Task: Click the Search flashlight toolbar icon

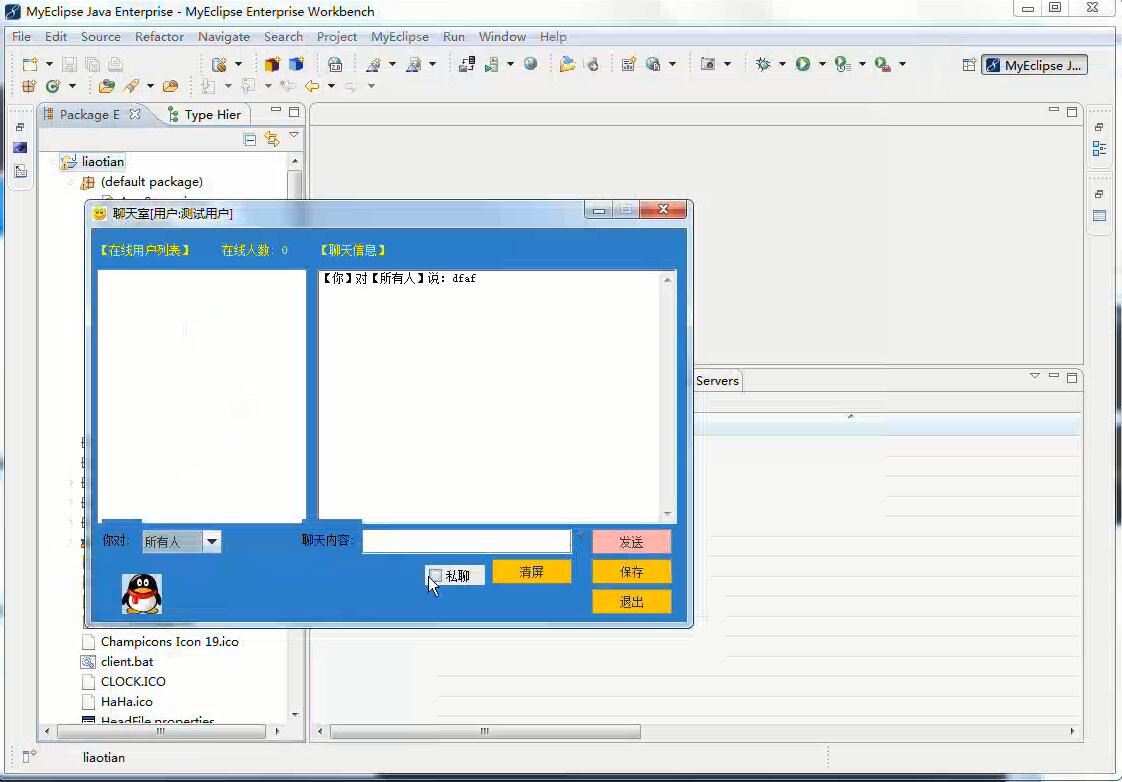Action: click(x=131, y=87)
